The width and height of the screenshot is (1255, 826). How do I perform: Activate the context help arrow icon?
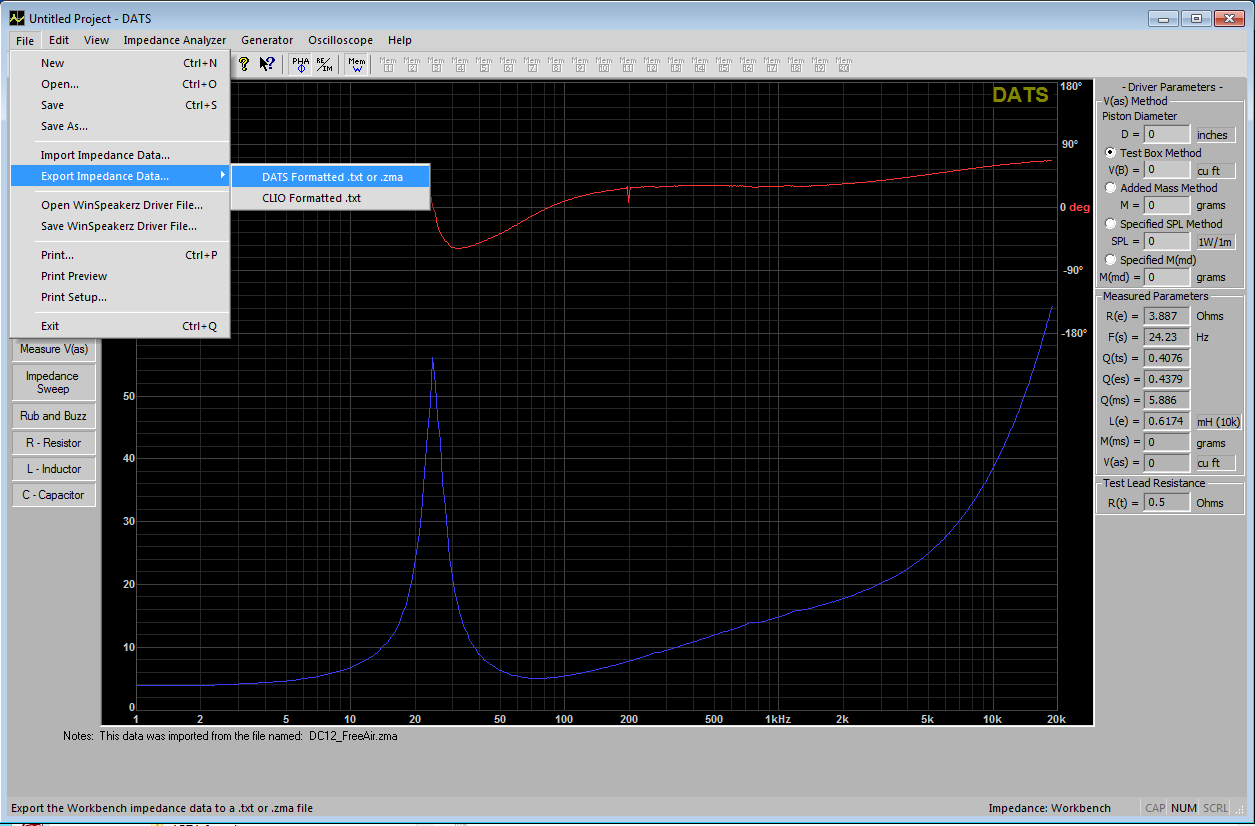point(267,64)
